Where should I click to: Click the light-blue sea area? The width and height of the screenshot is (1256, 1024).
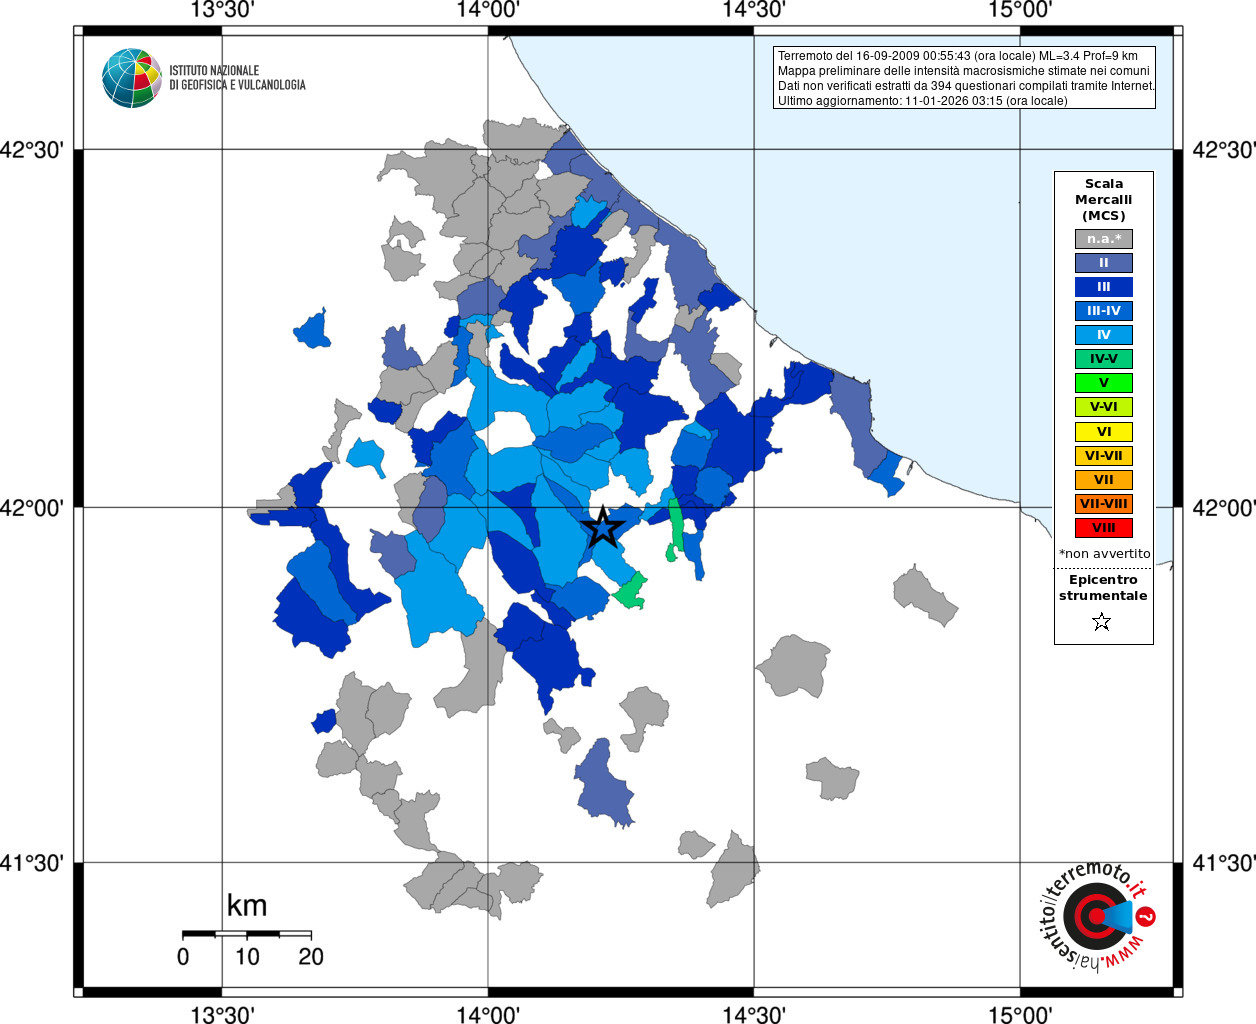(x=900, y=250)
